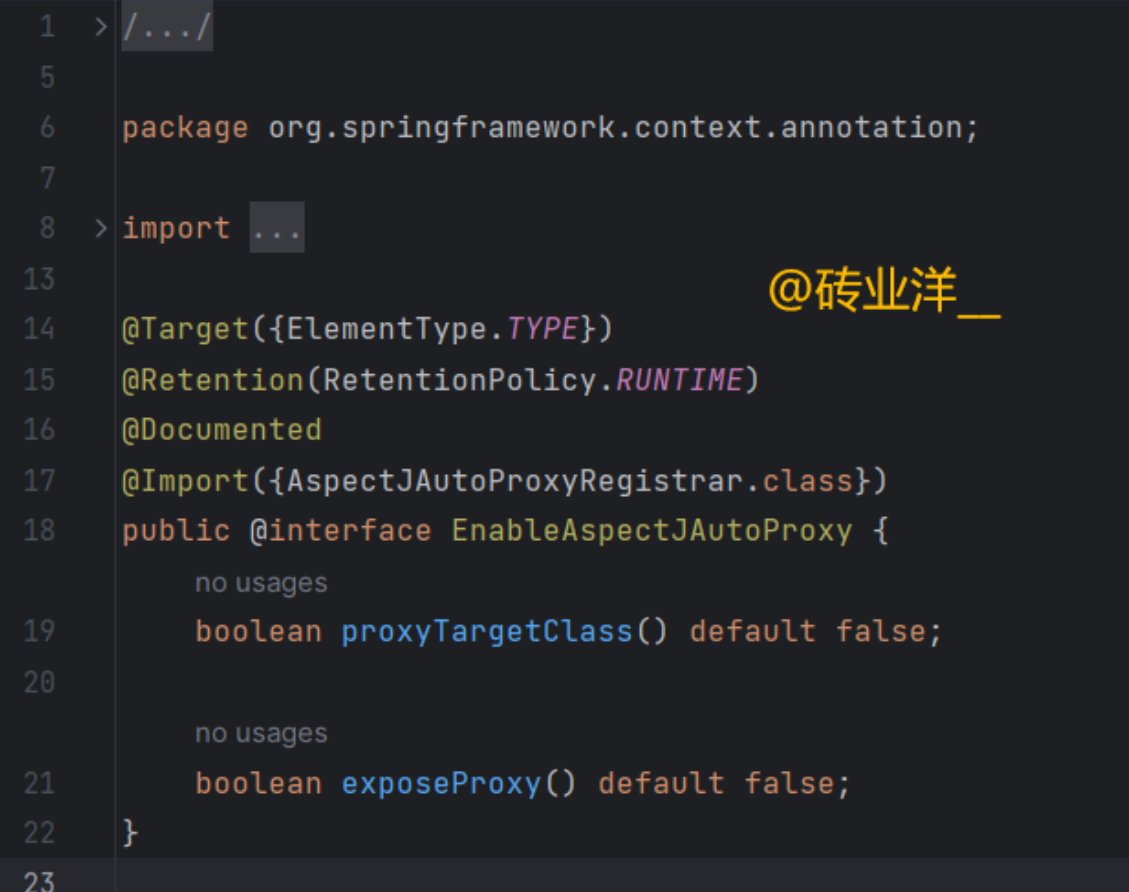Viewport: 1129px width, 892px height.
Task: Click line number 18 in the gutter
Action: coord(39,530)
